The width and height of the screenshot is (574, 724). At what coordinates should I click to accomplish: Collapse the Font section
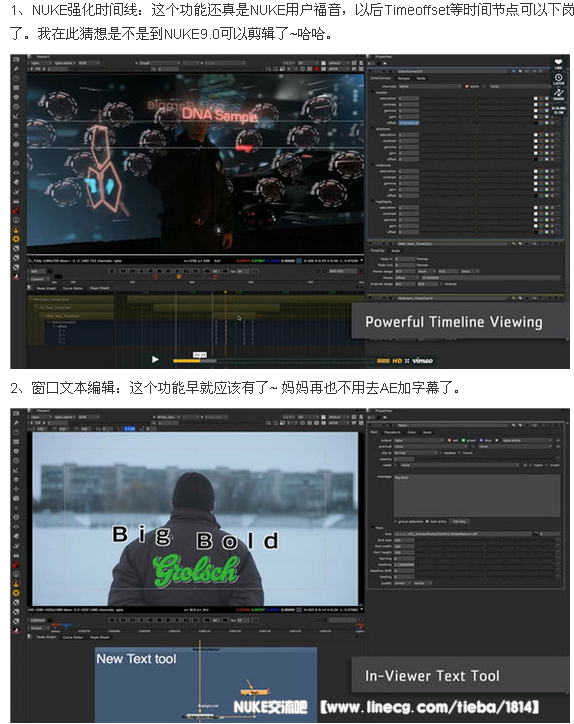pos(372,527)
